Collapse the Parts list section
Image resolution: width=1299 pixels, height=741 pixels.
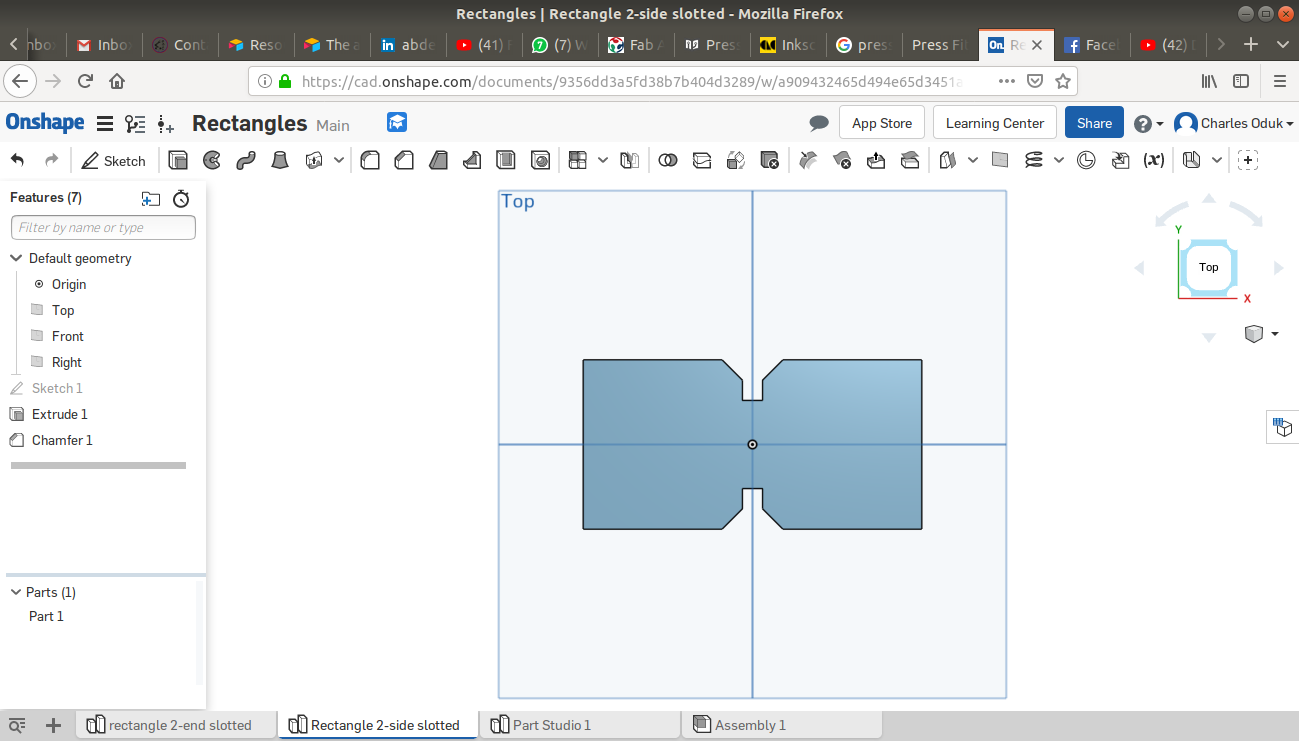16,592
